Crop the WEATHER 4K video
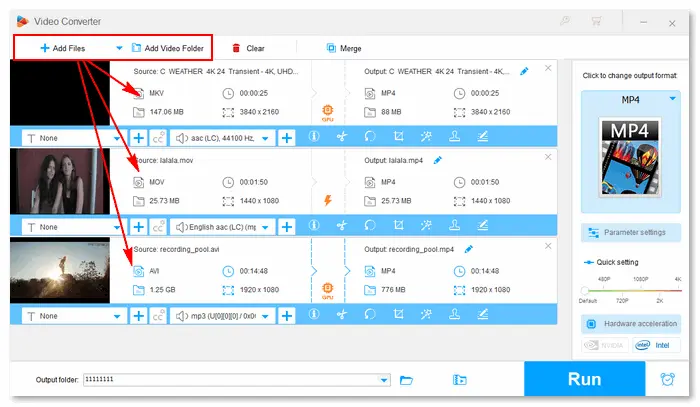The height and width of the screenshot is (407, 700). (398, 137)
